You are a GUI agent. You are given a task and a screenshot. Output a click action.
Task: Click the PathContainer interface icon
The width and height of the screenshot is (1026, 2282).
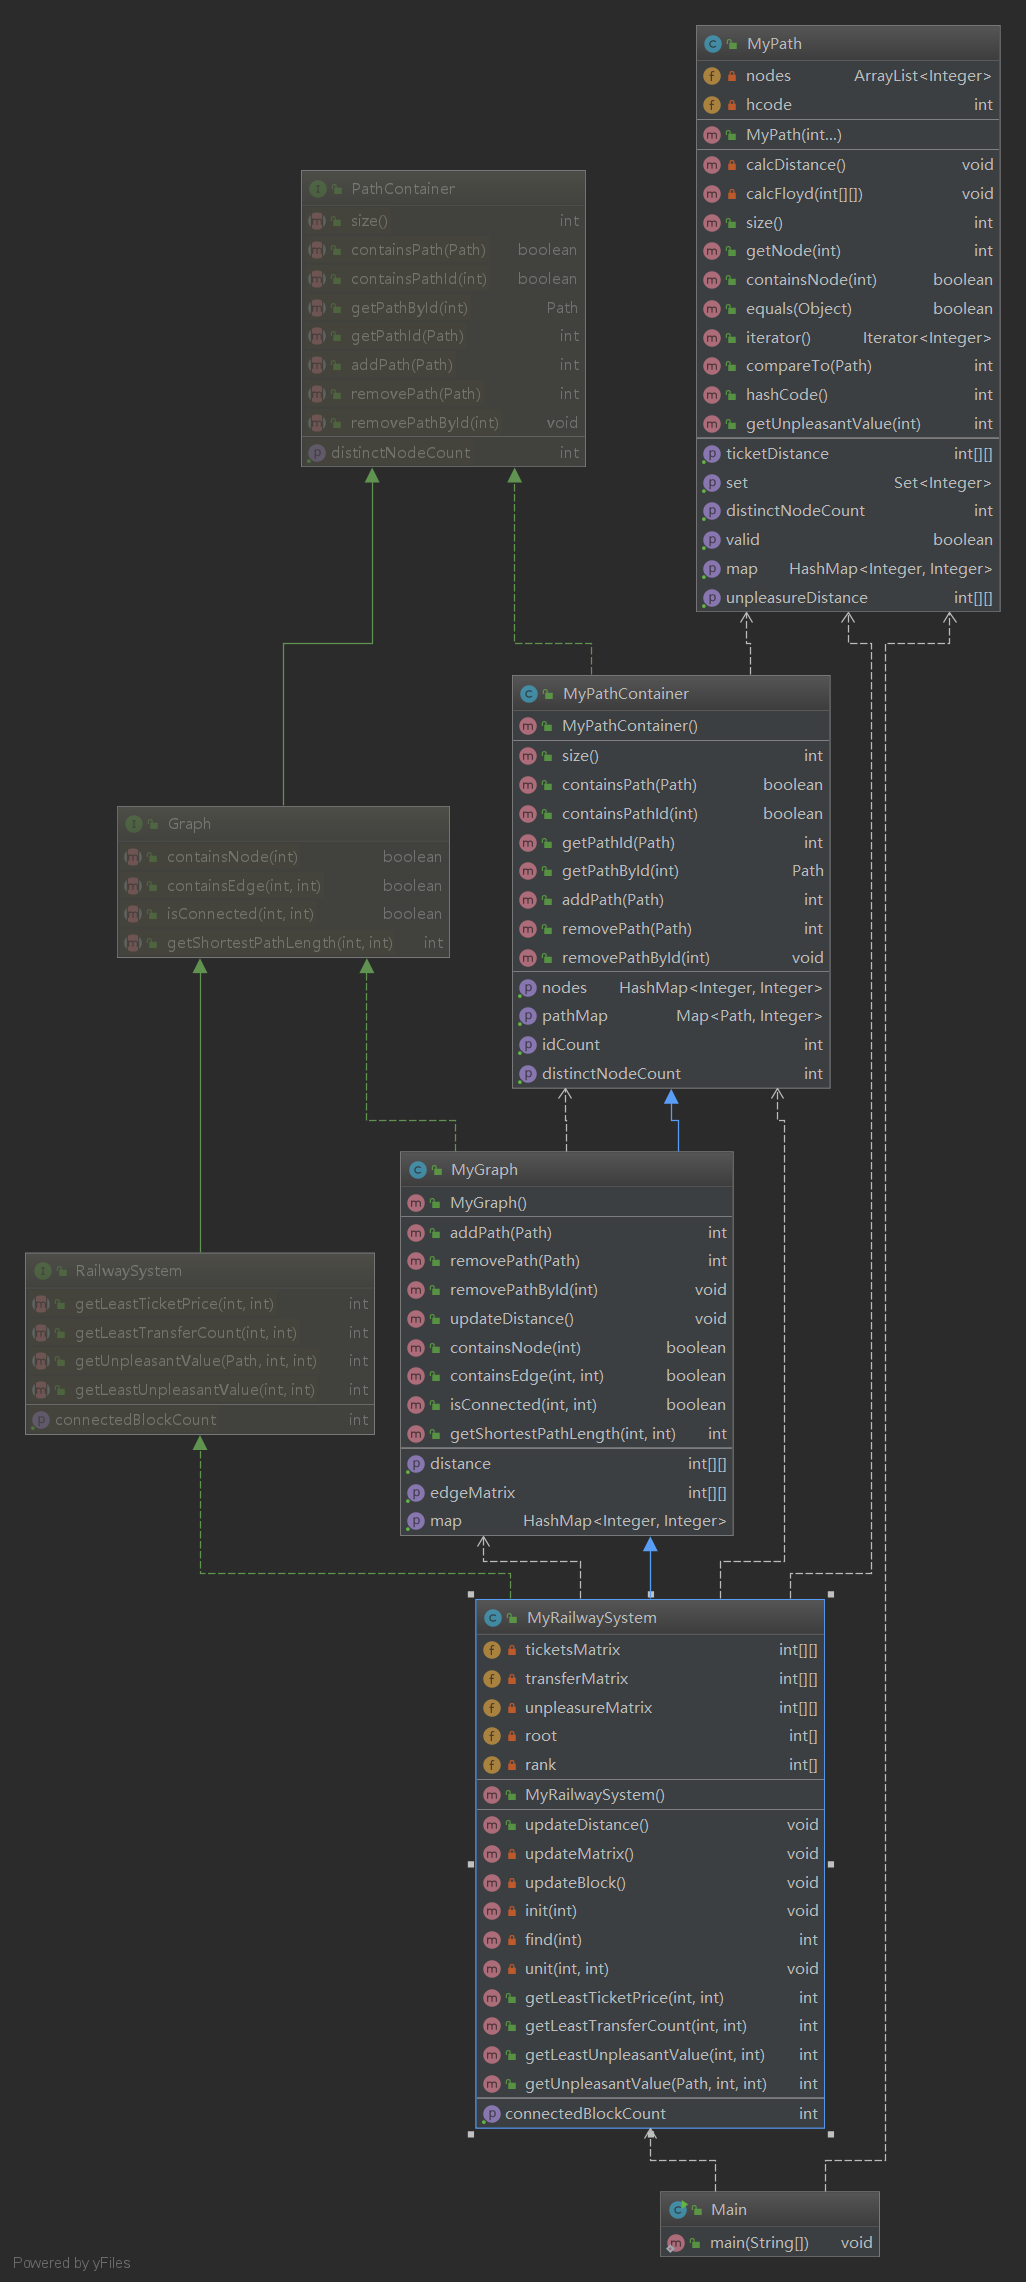point(318,189)
